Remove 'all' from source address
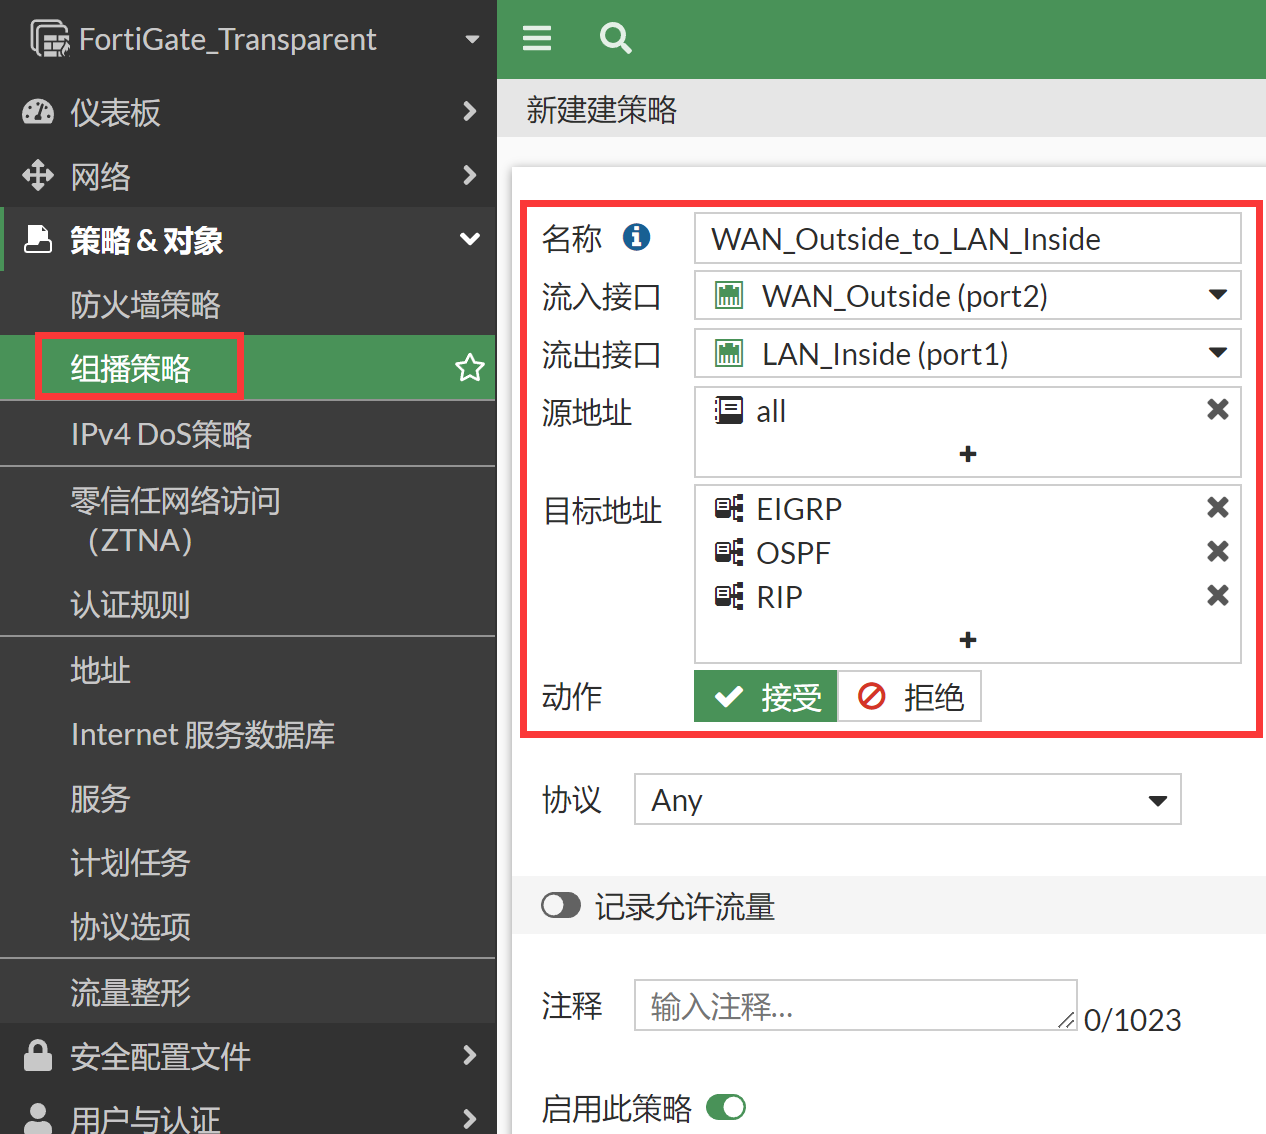This screenshot has width=1266, height=1134. pyautogui.click(x=1217, y=410)
